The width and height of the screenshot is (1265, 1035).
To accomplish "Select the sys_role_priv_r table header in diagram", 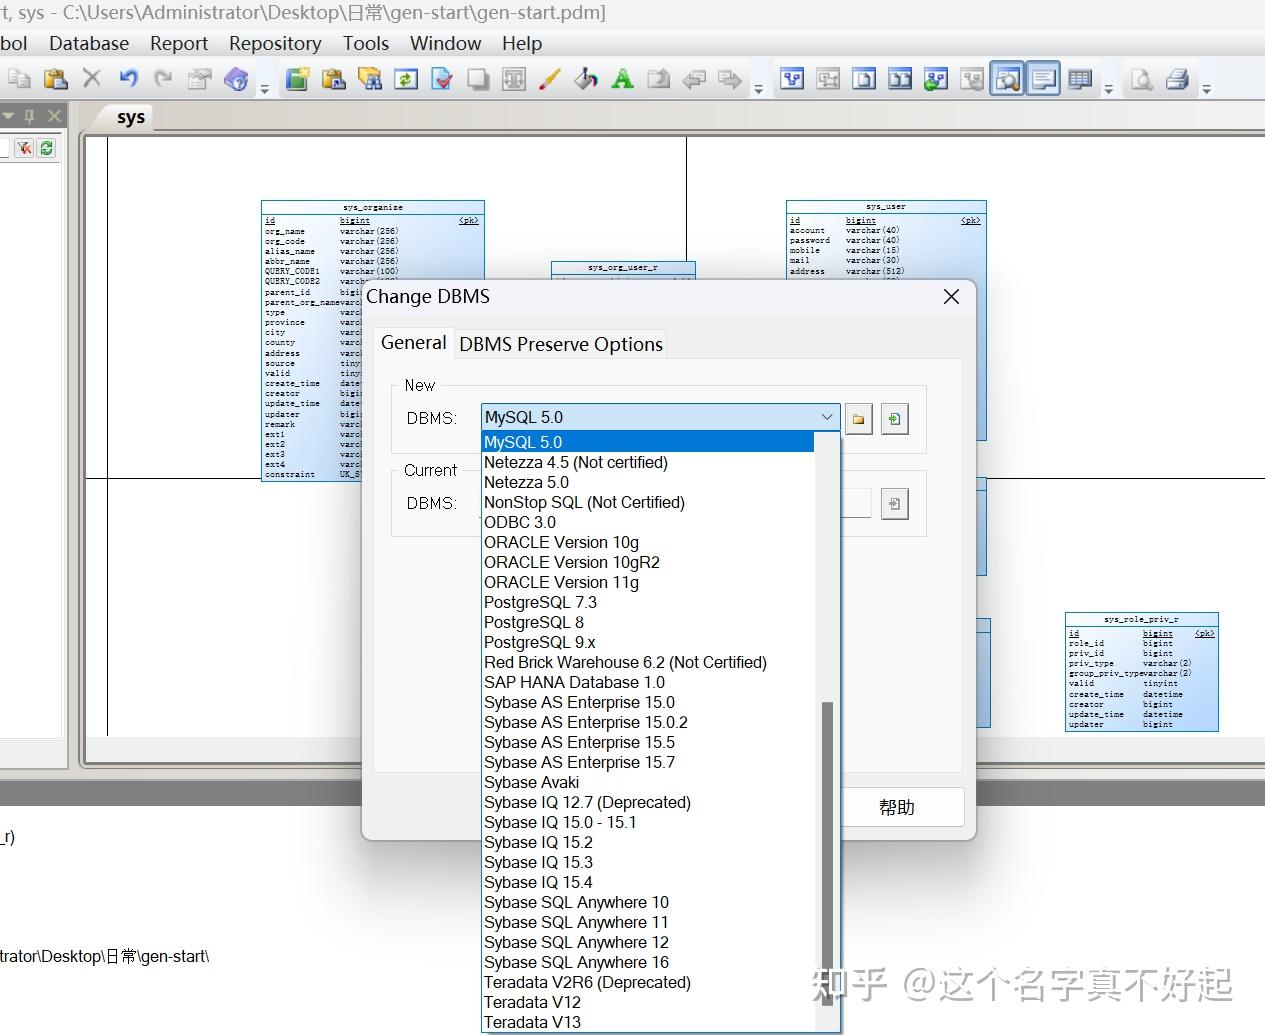I will pyautogui.click(x=1141, y=619).
